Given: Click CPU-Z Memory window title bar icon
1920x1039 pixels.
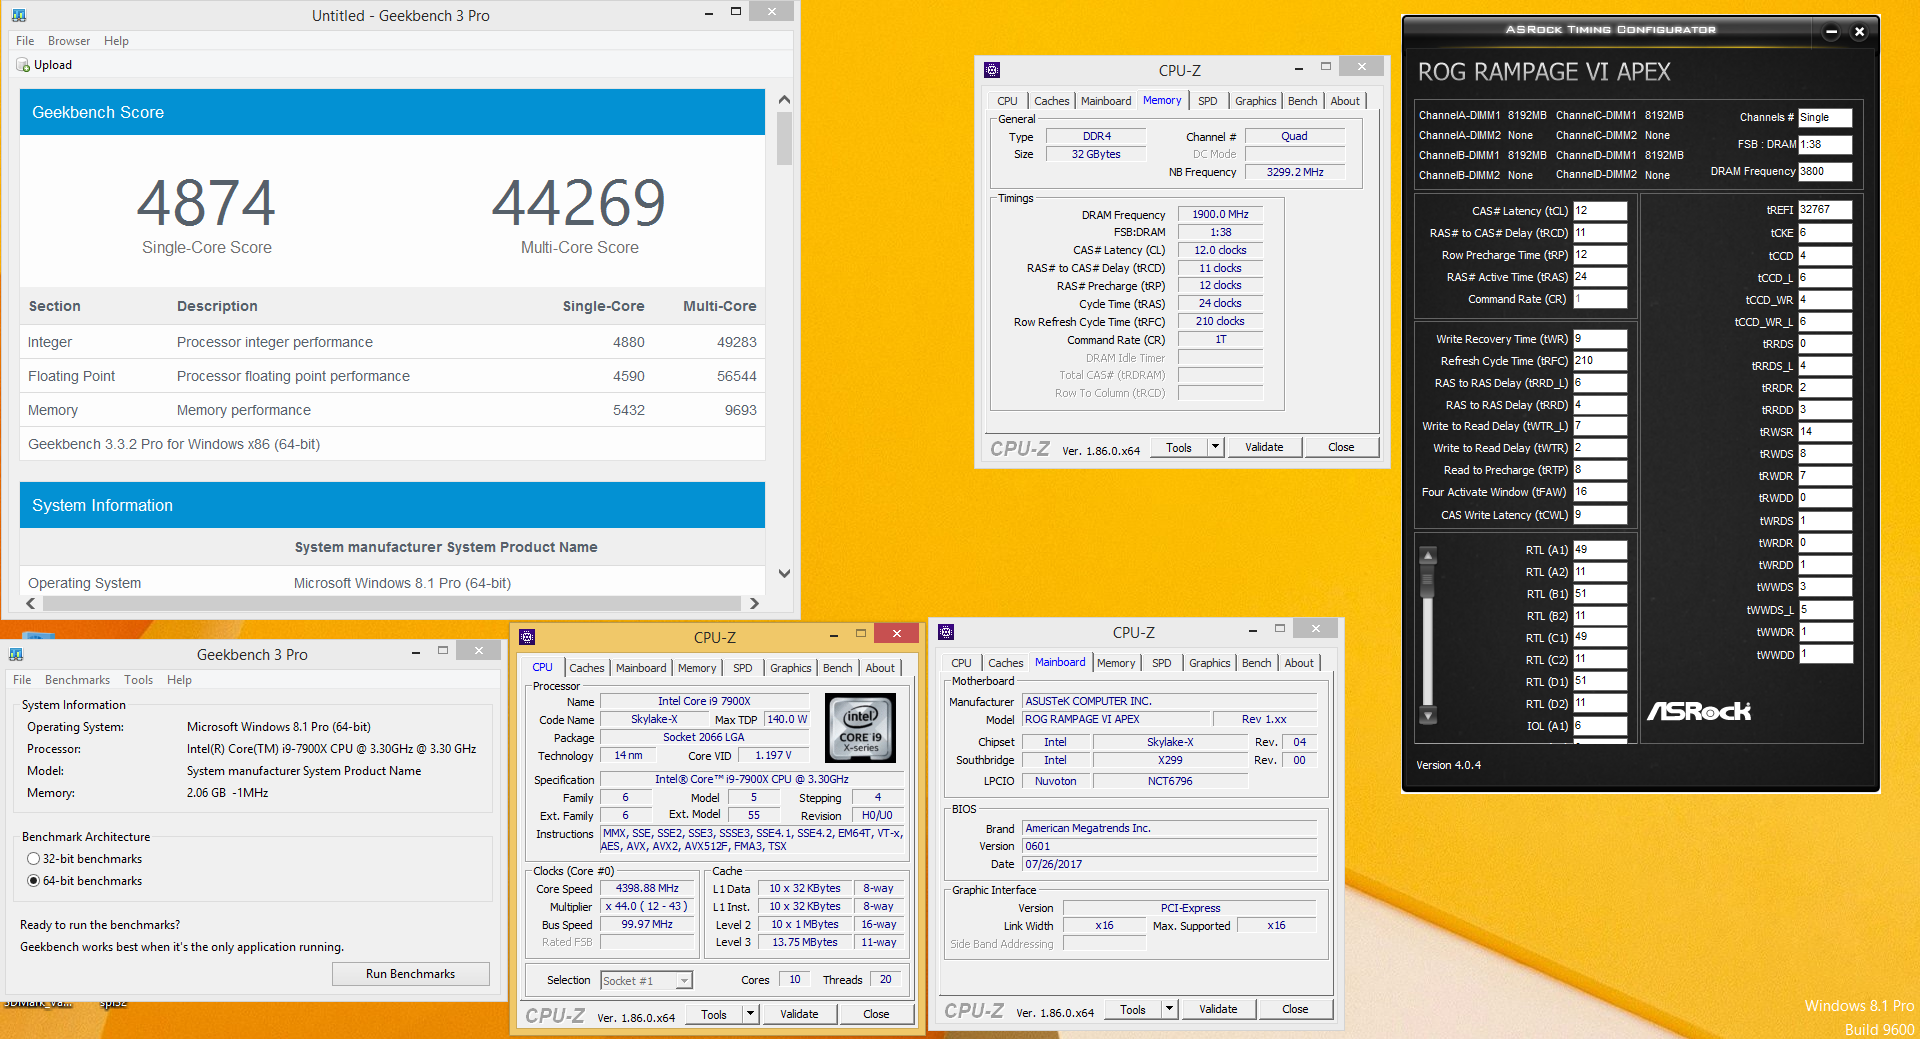Looking at the screenshot, I should pos(992,70).
